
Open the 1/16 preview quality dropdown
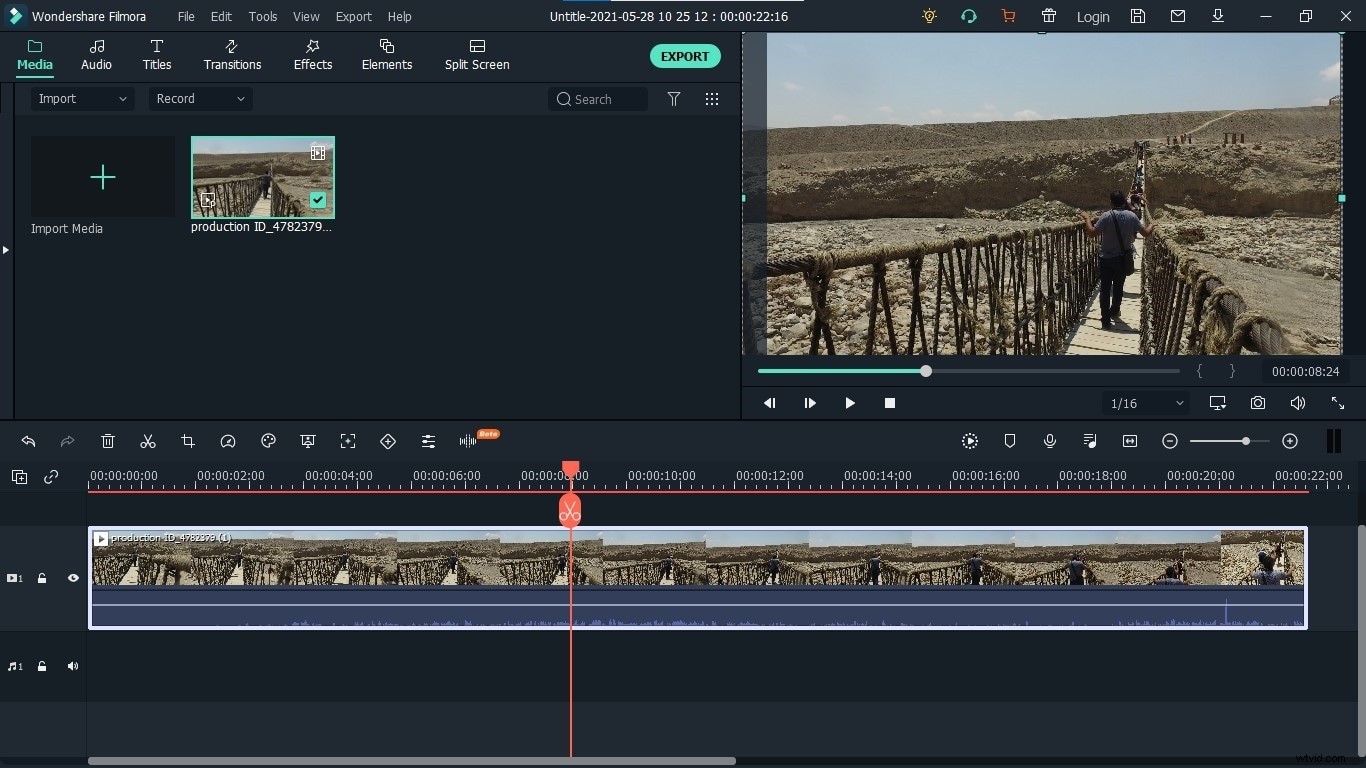click(x=1144, y=403)
